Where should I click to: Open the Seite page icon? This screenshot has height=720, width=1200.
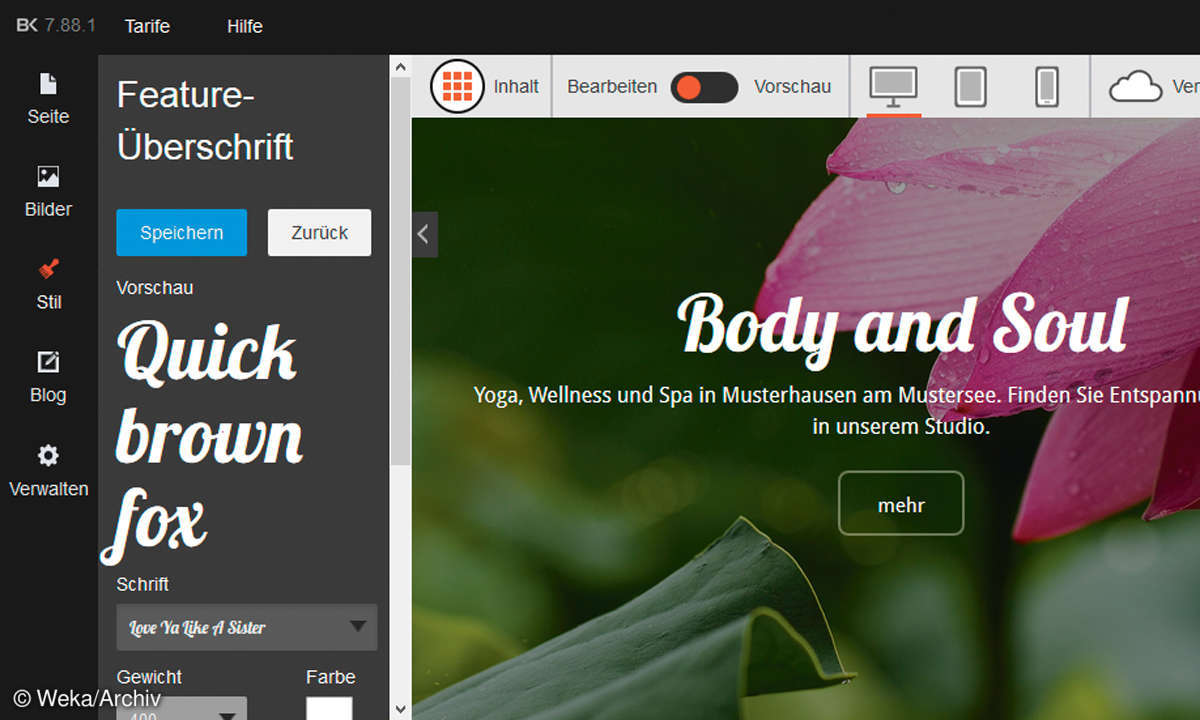[48, 84]
